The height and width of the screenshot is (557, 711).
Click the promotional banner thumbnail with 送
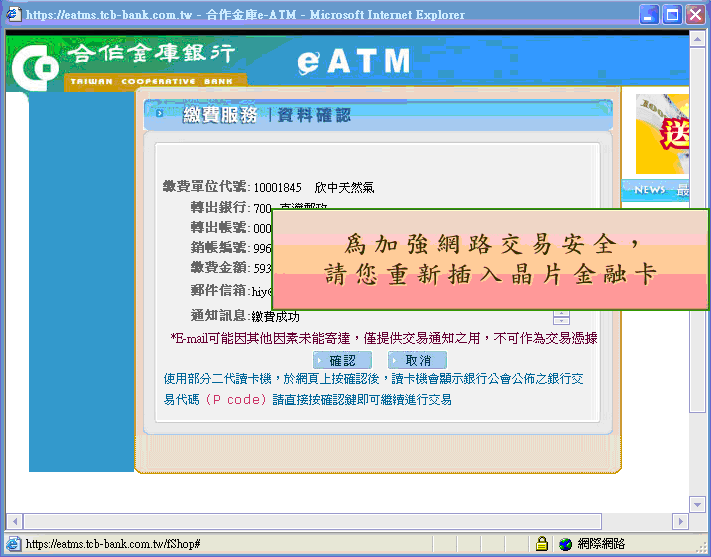[x=662, y=134]
